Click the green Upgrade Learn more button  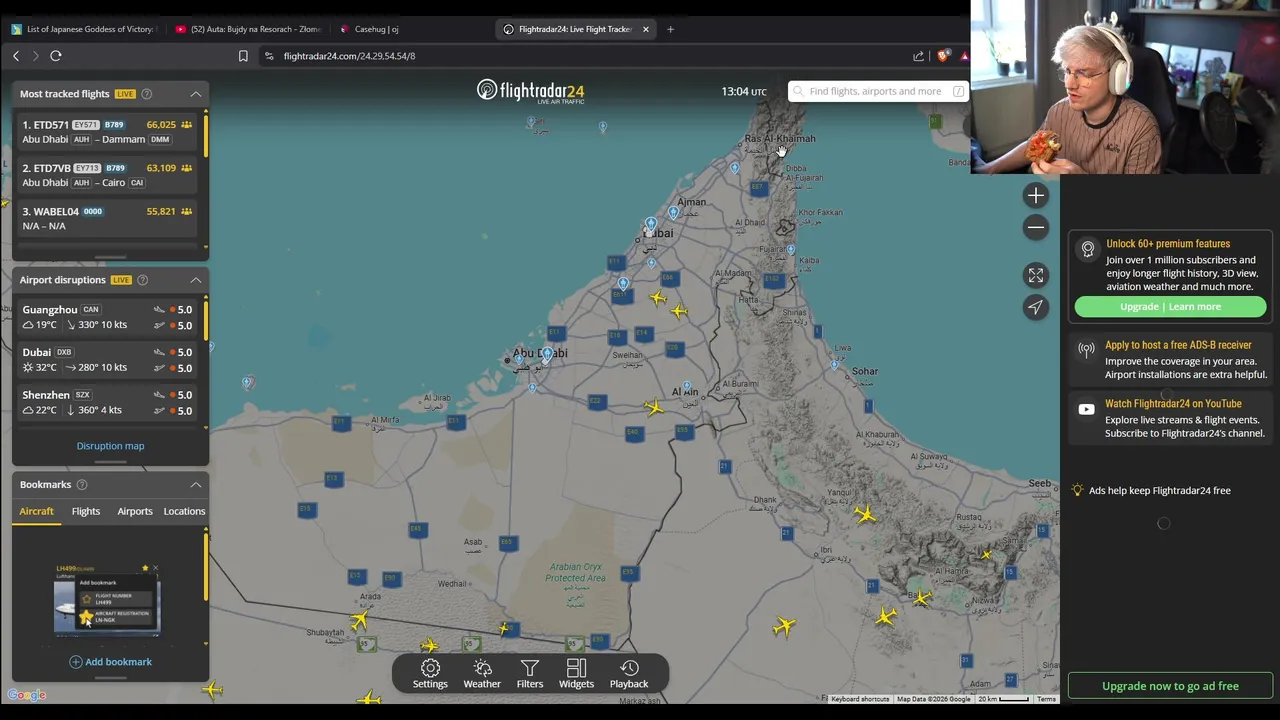1170,307
